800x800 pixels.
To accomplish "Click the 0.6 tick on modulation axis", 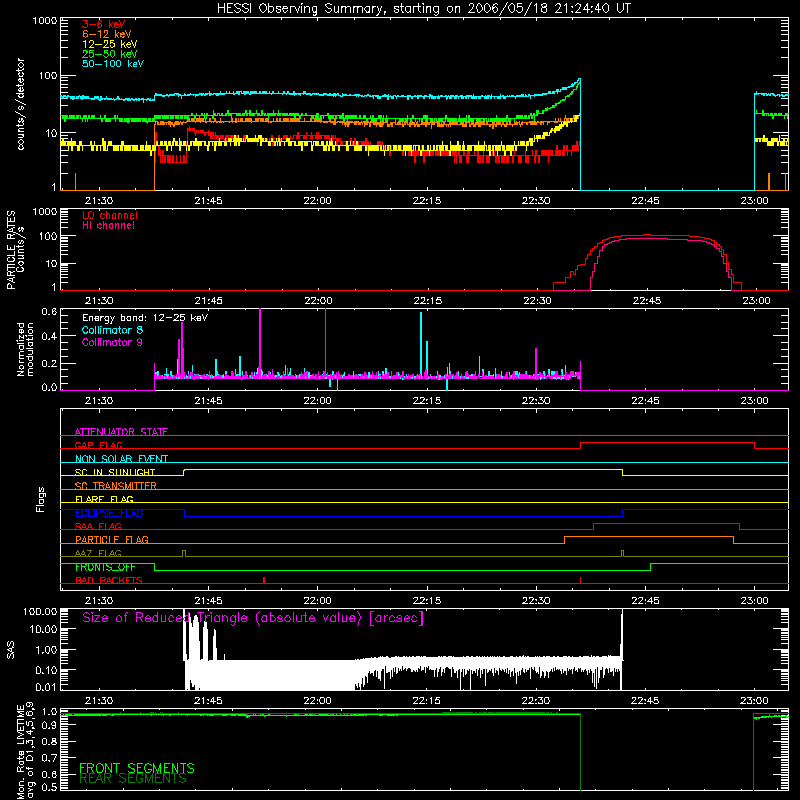I will point(49,312).
